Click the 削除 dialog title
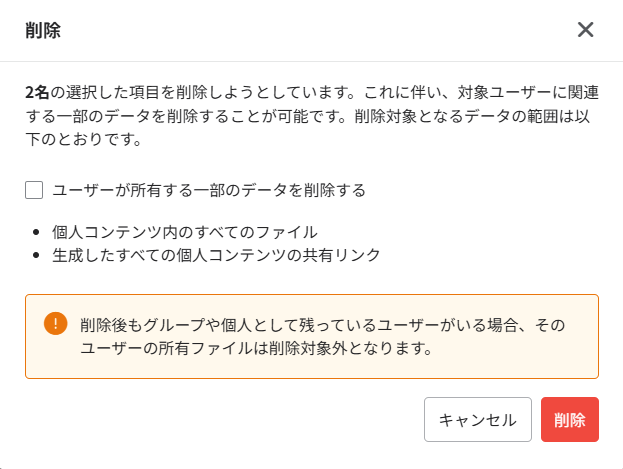This screenshot has height=469, width=623. (43, 31)
